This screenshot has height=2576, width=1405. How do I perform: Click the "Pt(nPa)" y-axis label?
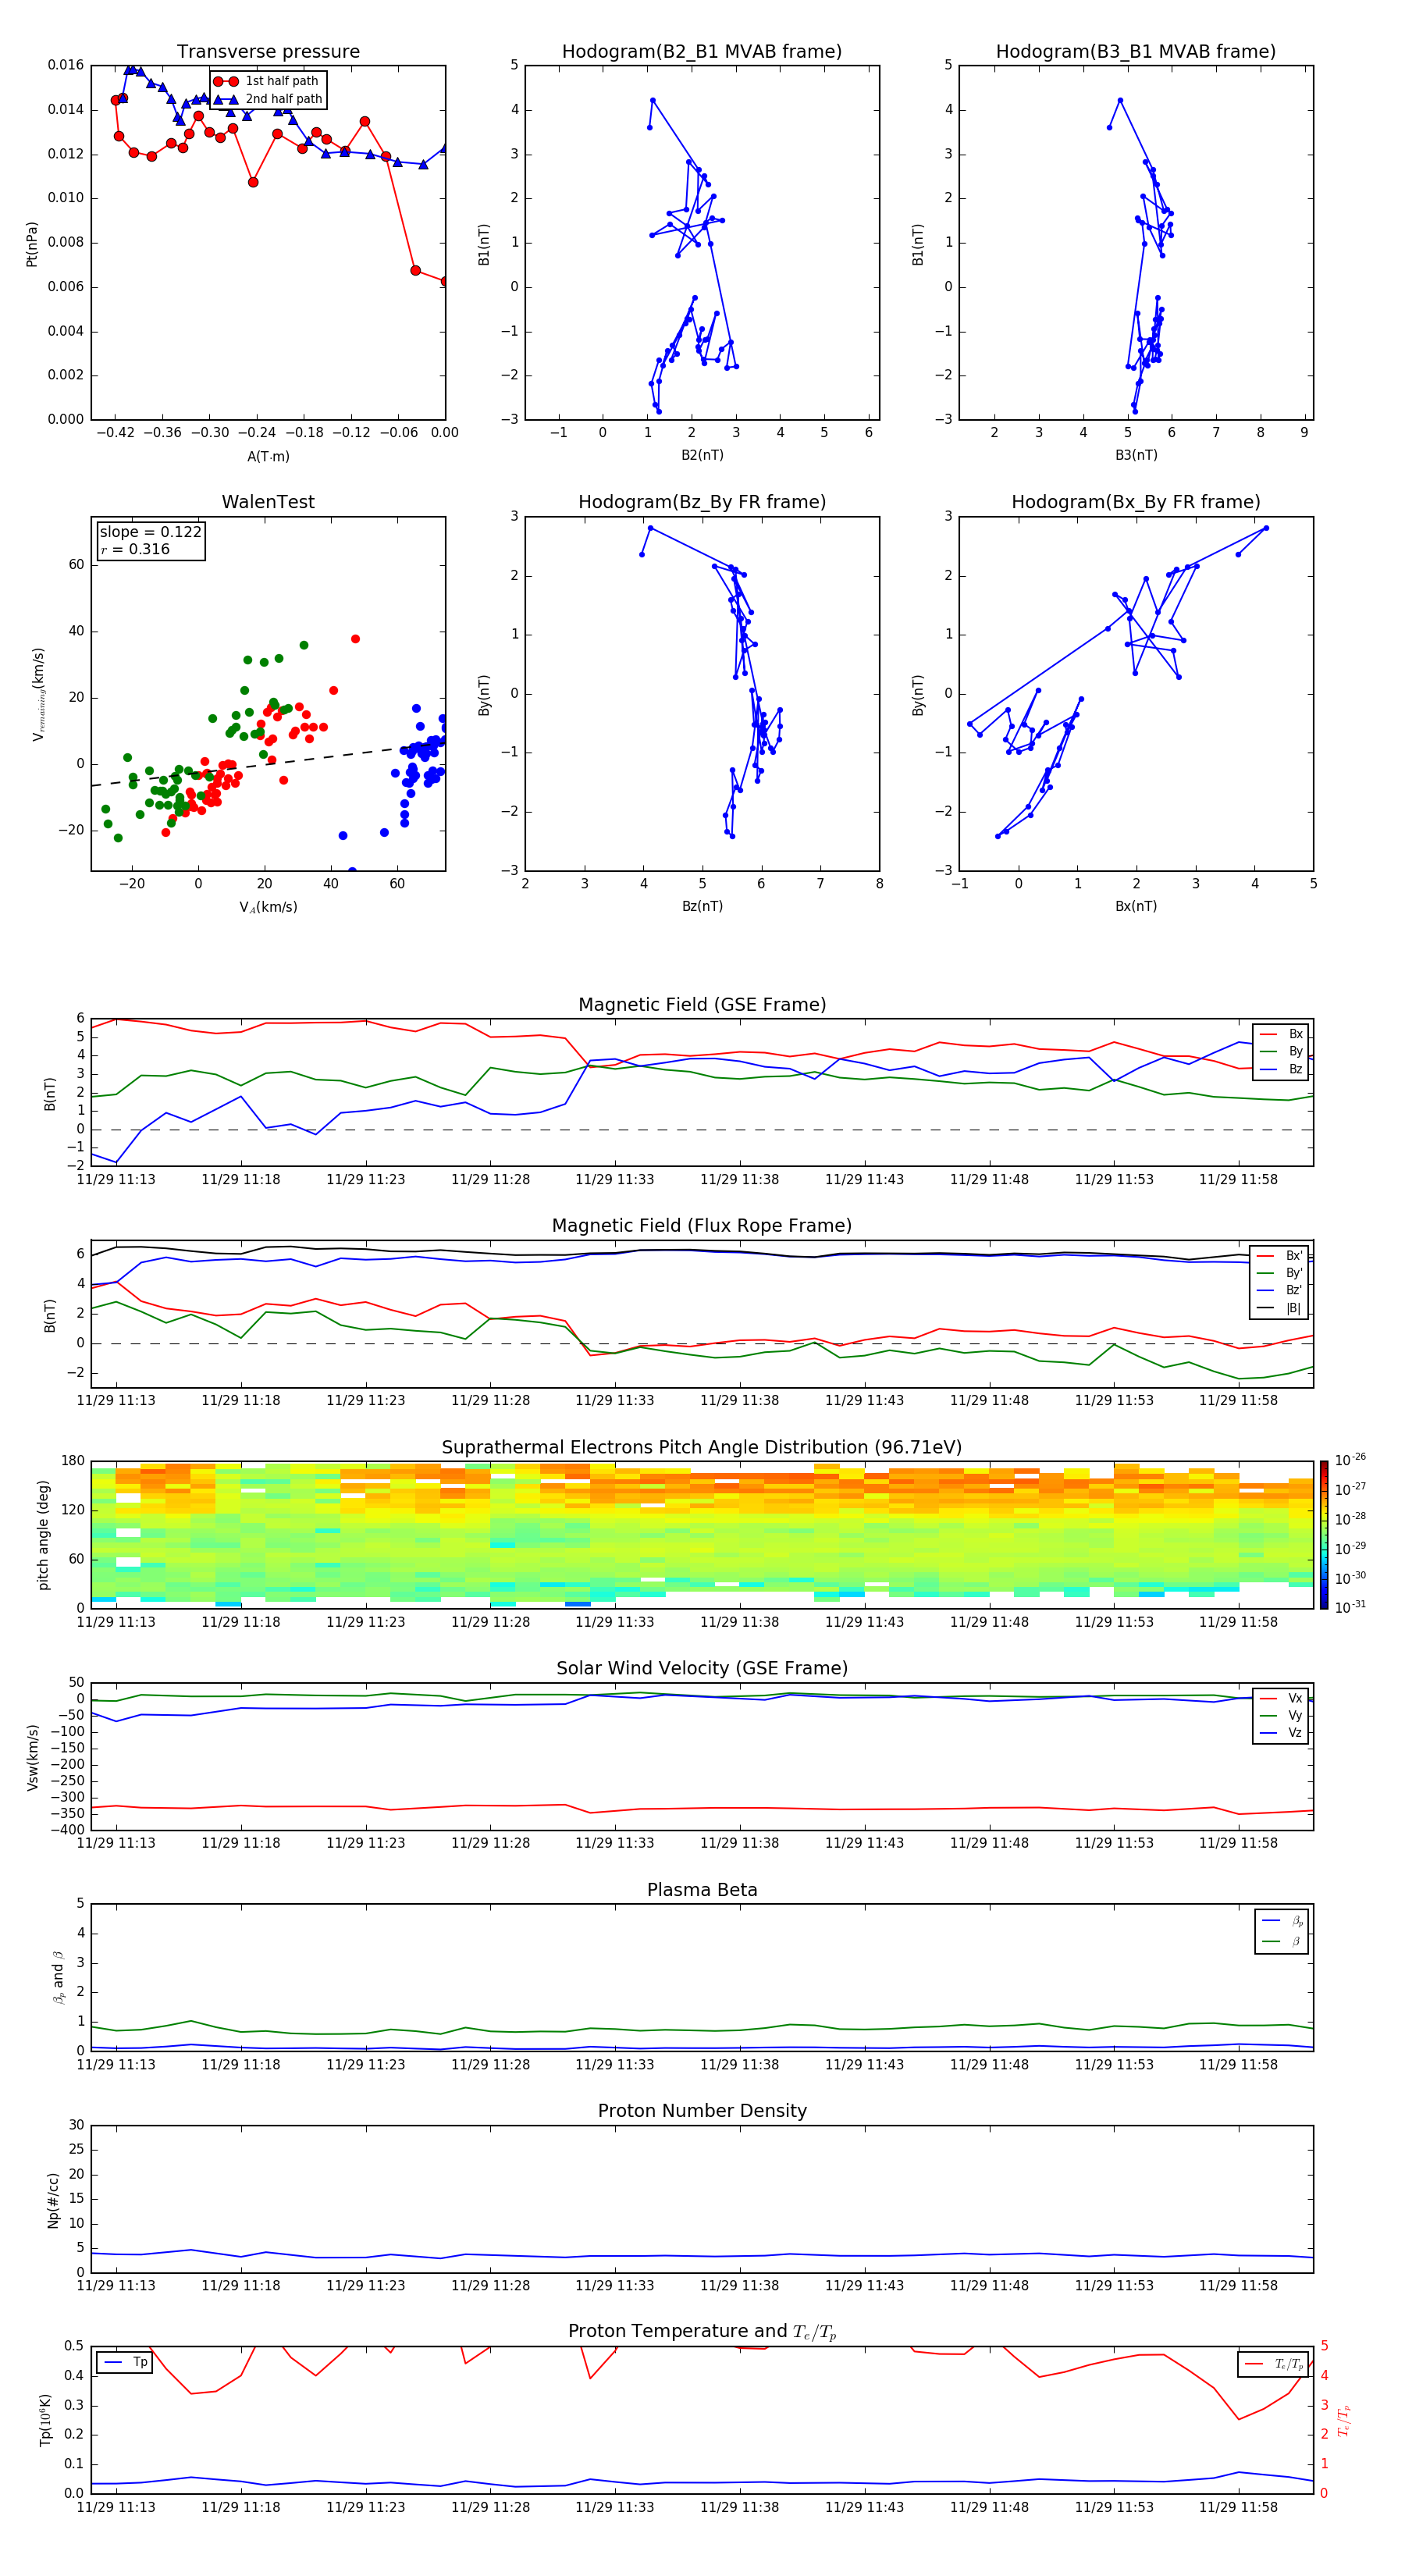pyautogui.click(x=32, y=243)
